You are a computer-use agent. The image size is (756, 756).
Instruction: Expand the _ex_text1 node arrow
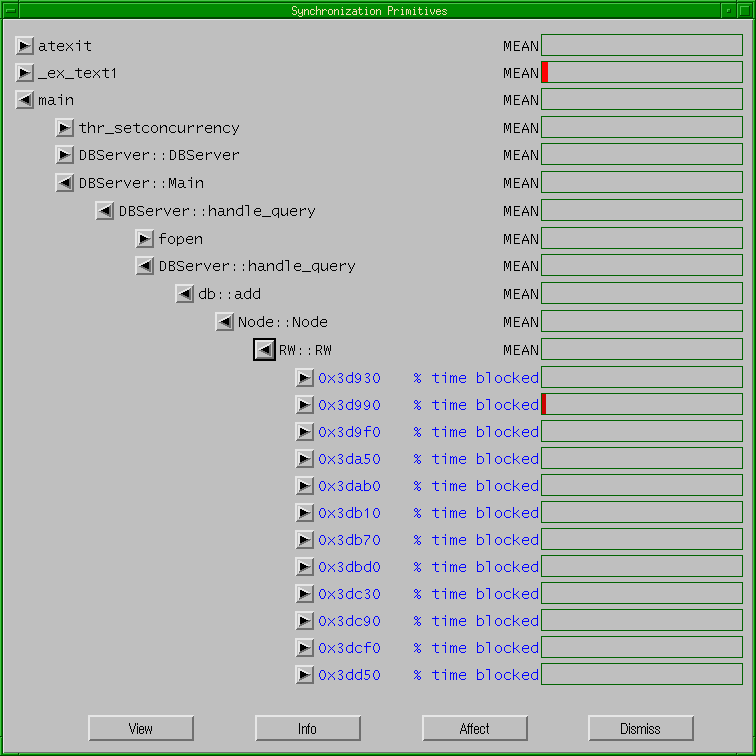point(25,73)
